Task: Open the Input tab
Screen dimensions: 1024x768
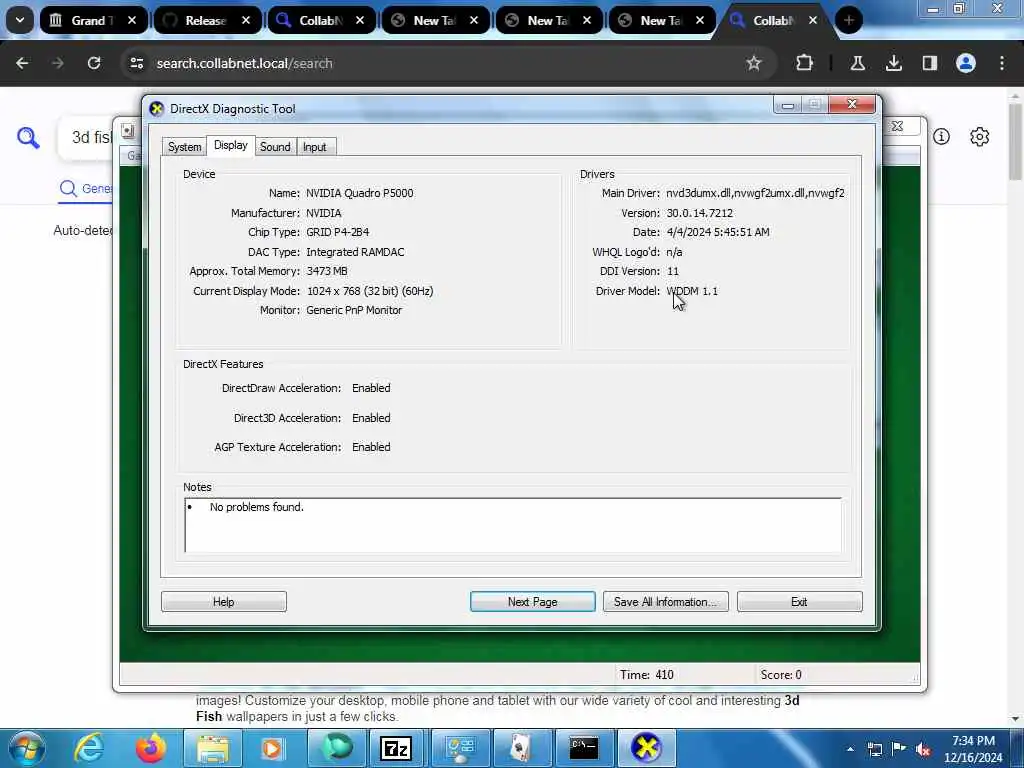Action: (x=314, y=147)
